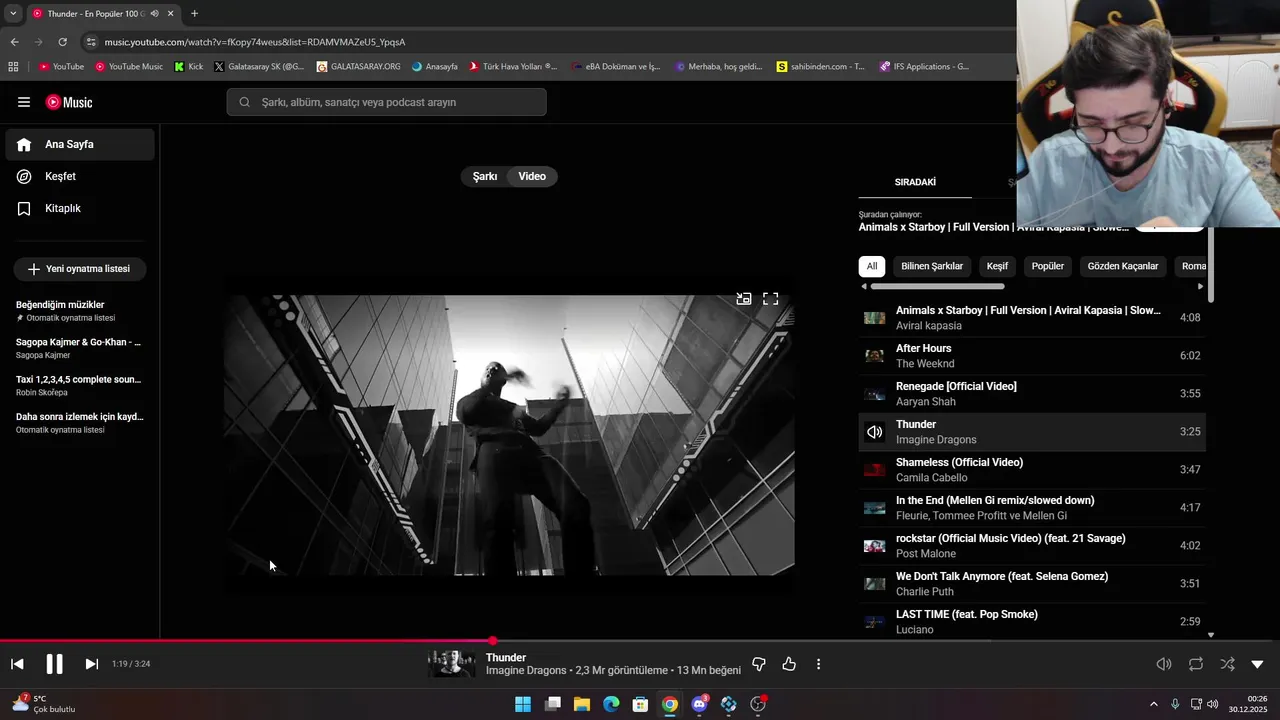Viewport: 1280px width, 720px height.
Task: Toggle shuffle mode
Action: coord(1227,664)
